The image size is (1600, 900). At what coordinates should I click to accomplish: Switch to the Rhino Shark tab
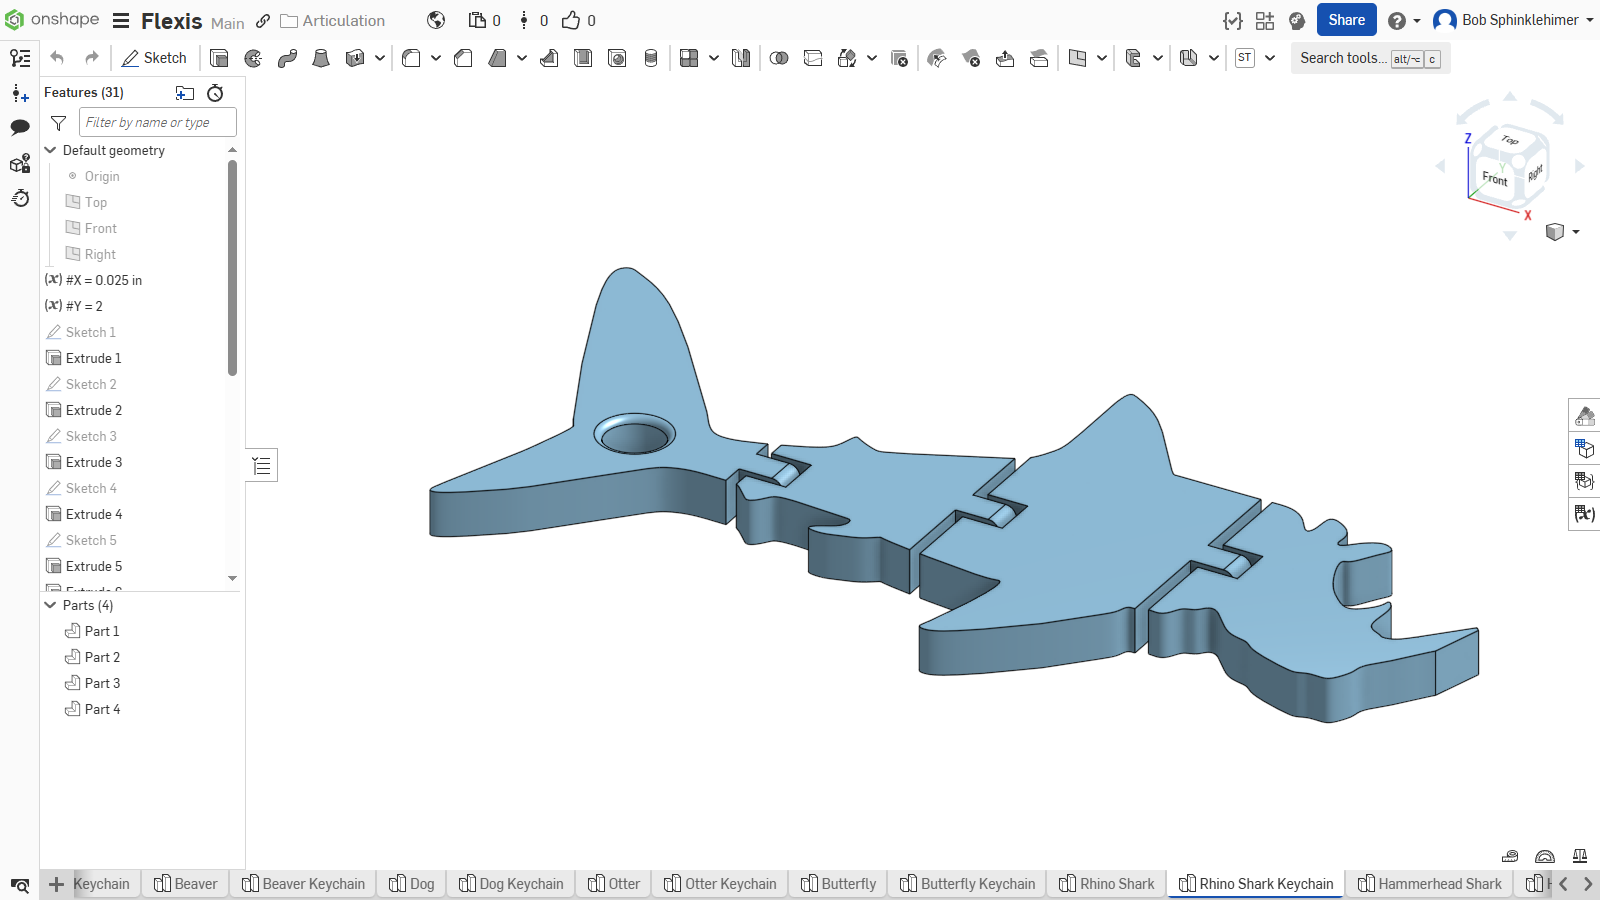[1106, 884]
